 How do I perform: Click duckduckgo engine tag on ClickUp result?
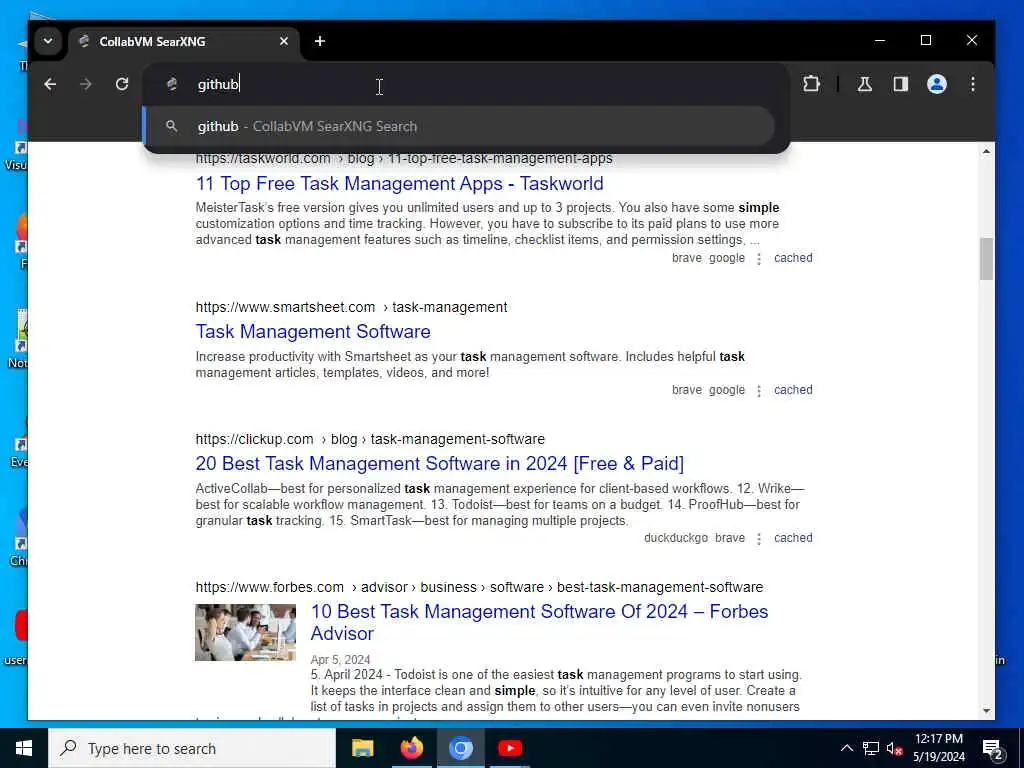coord(676,538)
